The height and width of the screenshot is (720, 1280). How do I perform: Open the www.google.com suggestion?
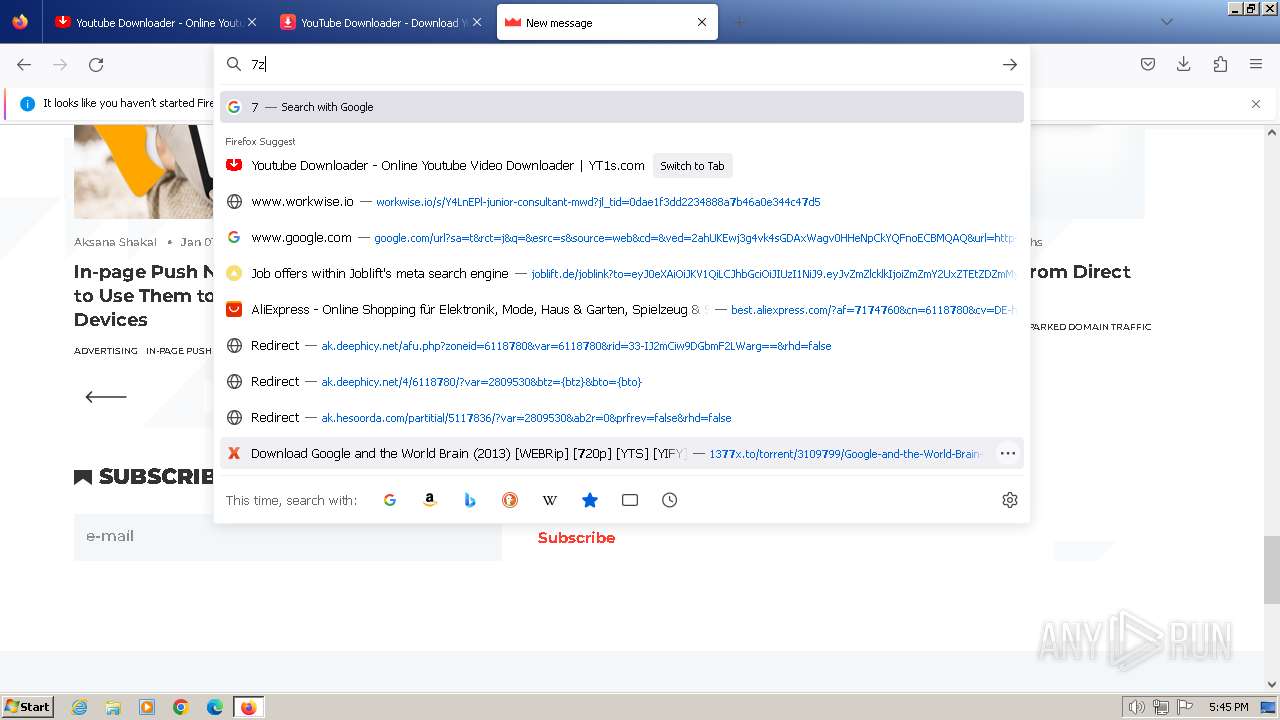(622, 238)
